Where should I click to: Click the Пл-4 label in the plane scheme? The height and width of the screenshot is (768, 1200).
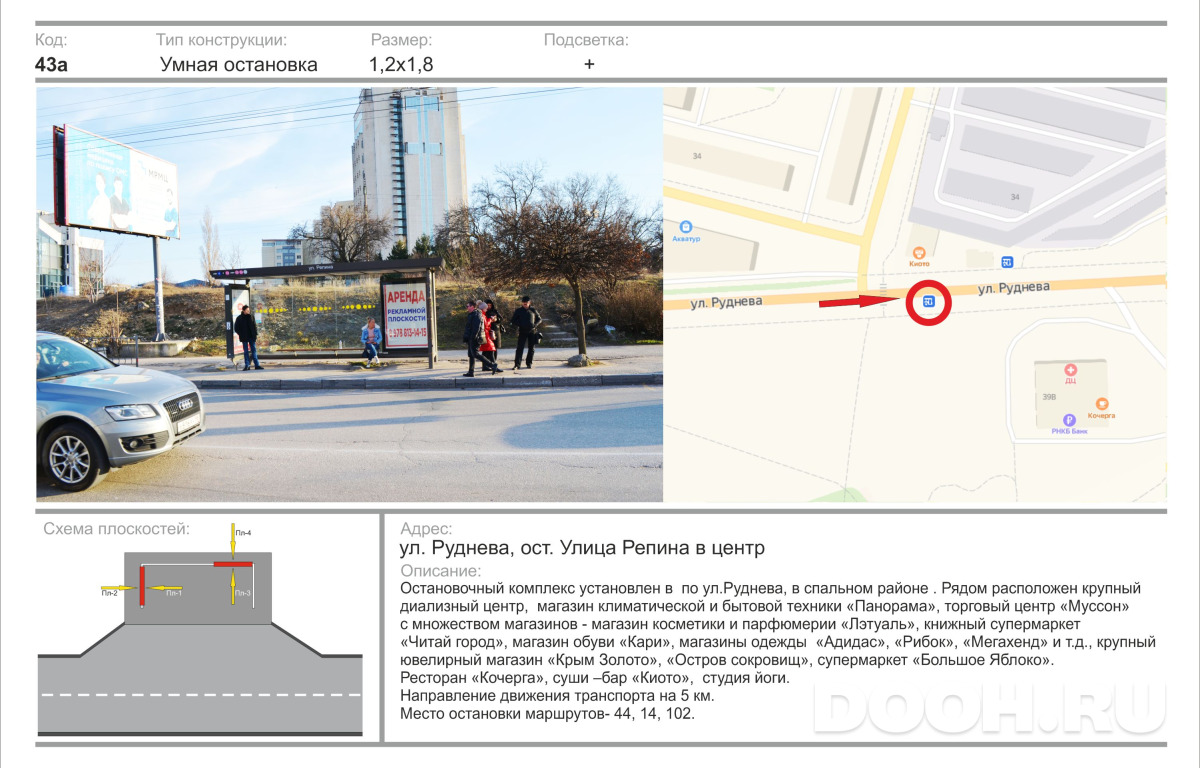[243, 533]
